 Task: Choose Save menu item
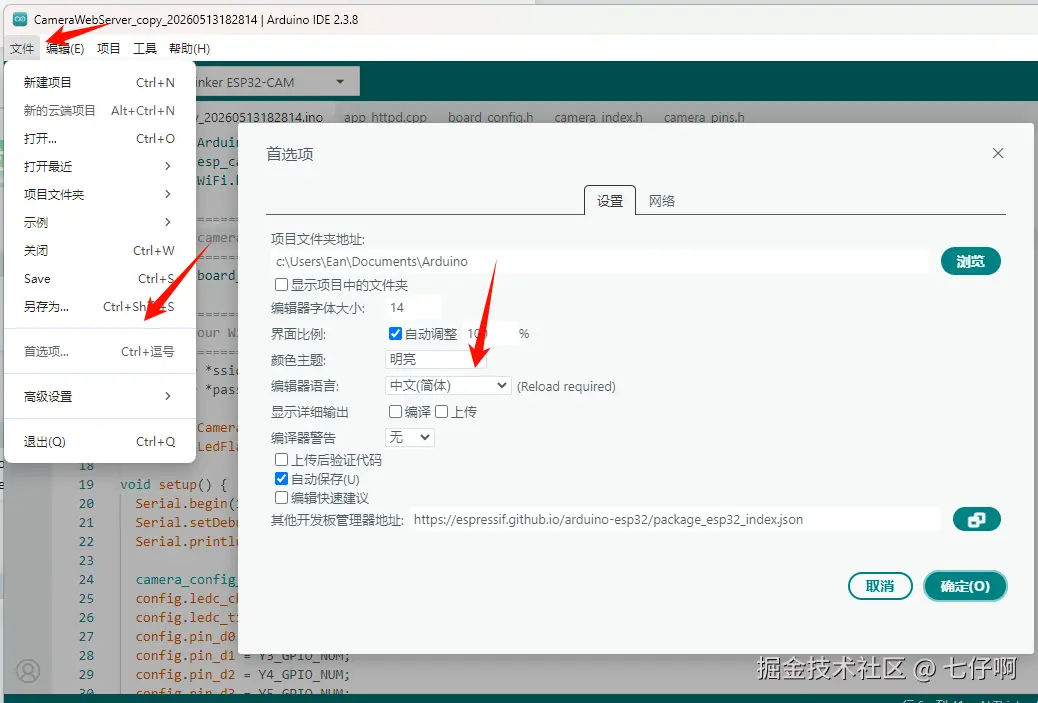pos(99,279)
